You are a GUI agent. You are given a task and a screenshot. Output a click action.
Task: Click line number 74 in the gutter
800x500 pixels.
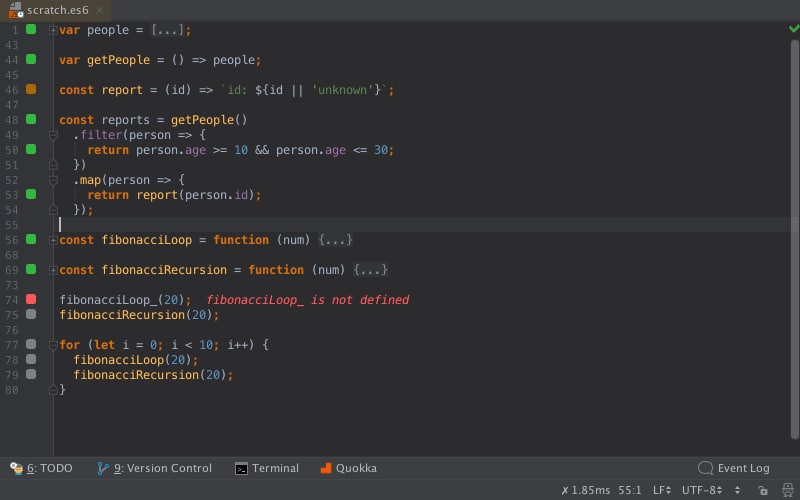11,300
